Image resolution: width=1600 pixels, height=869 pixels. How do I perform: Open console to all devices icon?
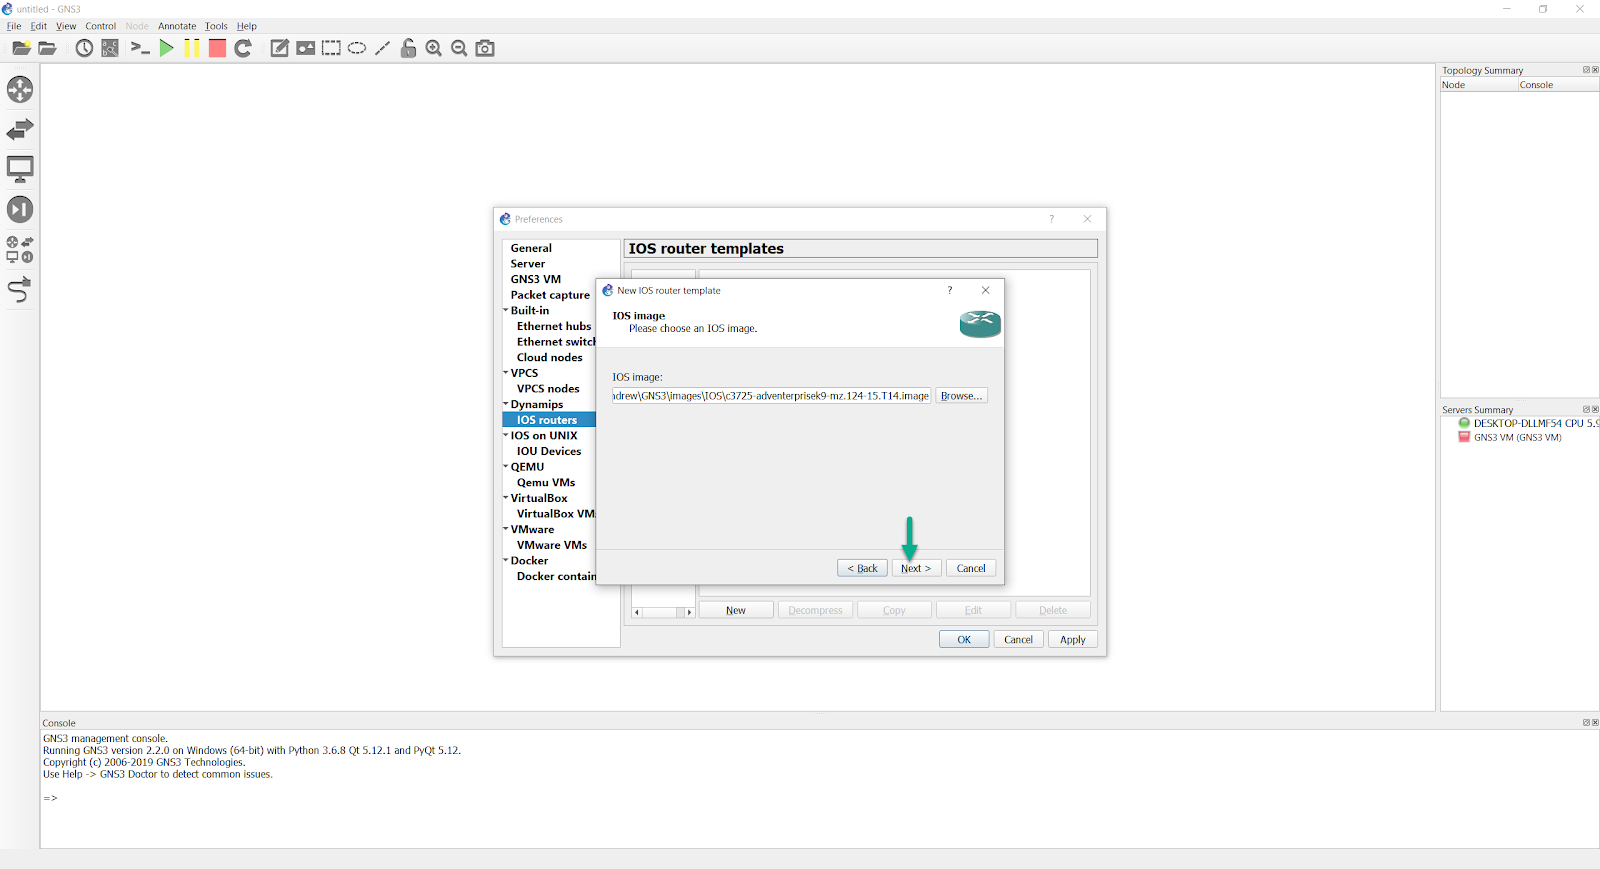(x=140, y=48)
